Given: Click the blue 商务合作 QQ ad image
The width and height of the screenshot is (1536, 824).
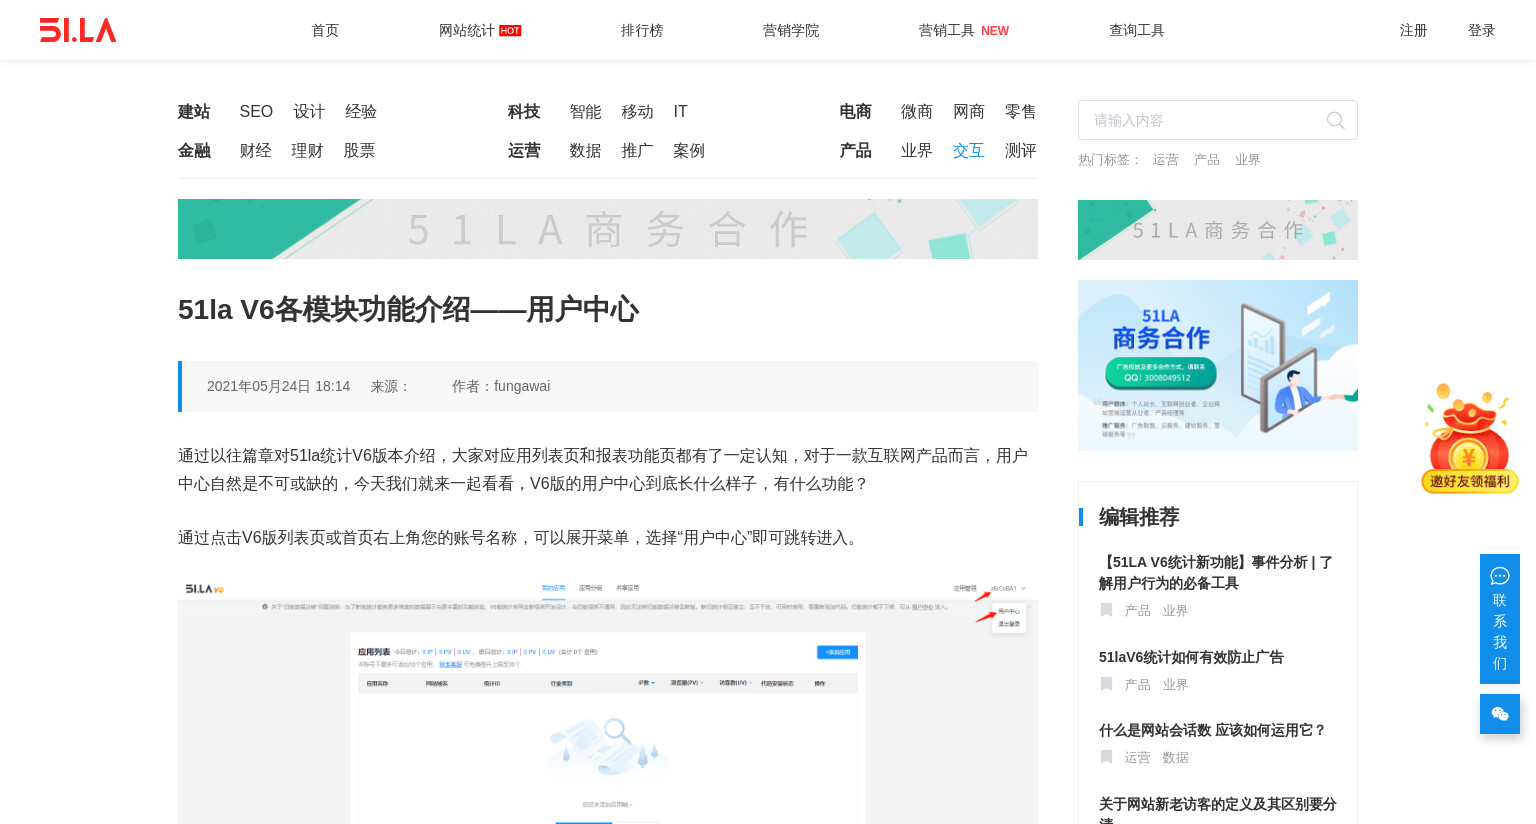Looking at the screenshot, I should click(1218, 365).
